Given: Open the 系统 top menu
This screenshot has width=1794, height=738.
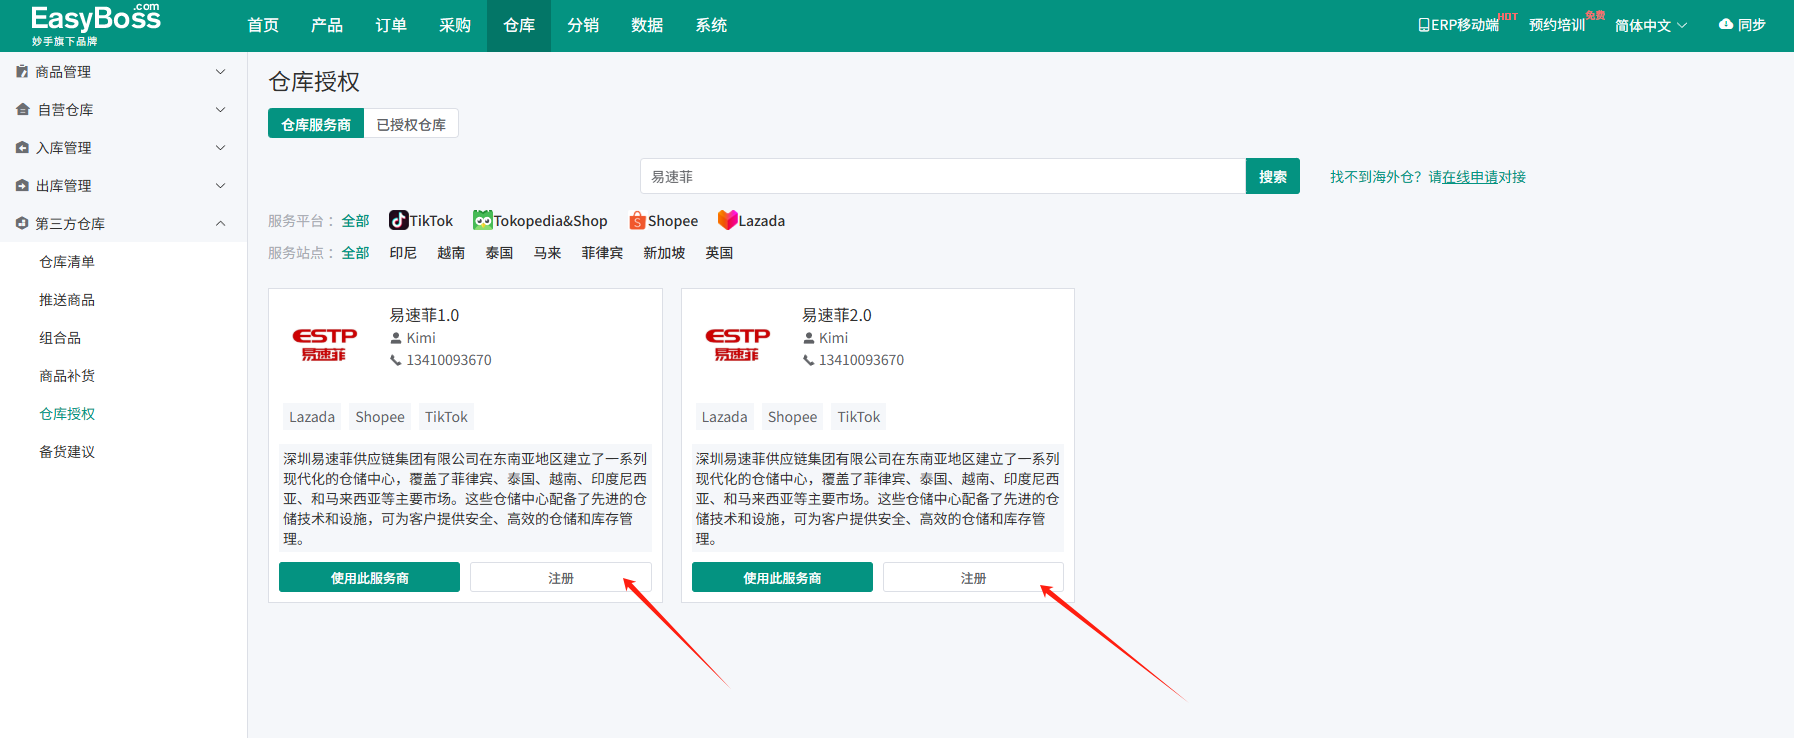Looking at the screenshot, I should [711, 25].
